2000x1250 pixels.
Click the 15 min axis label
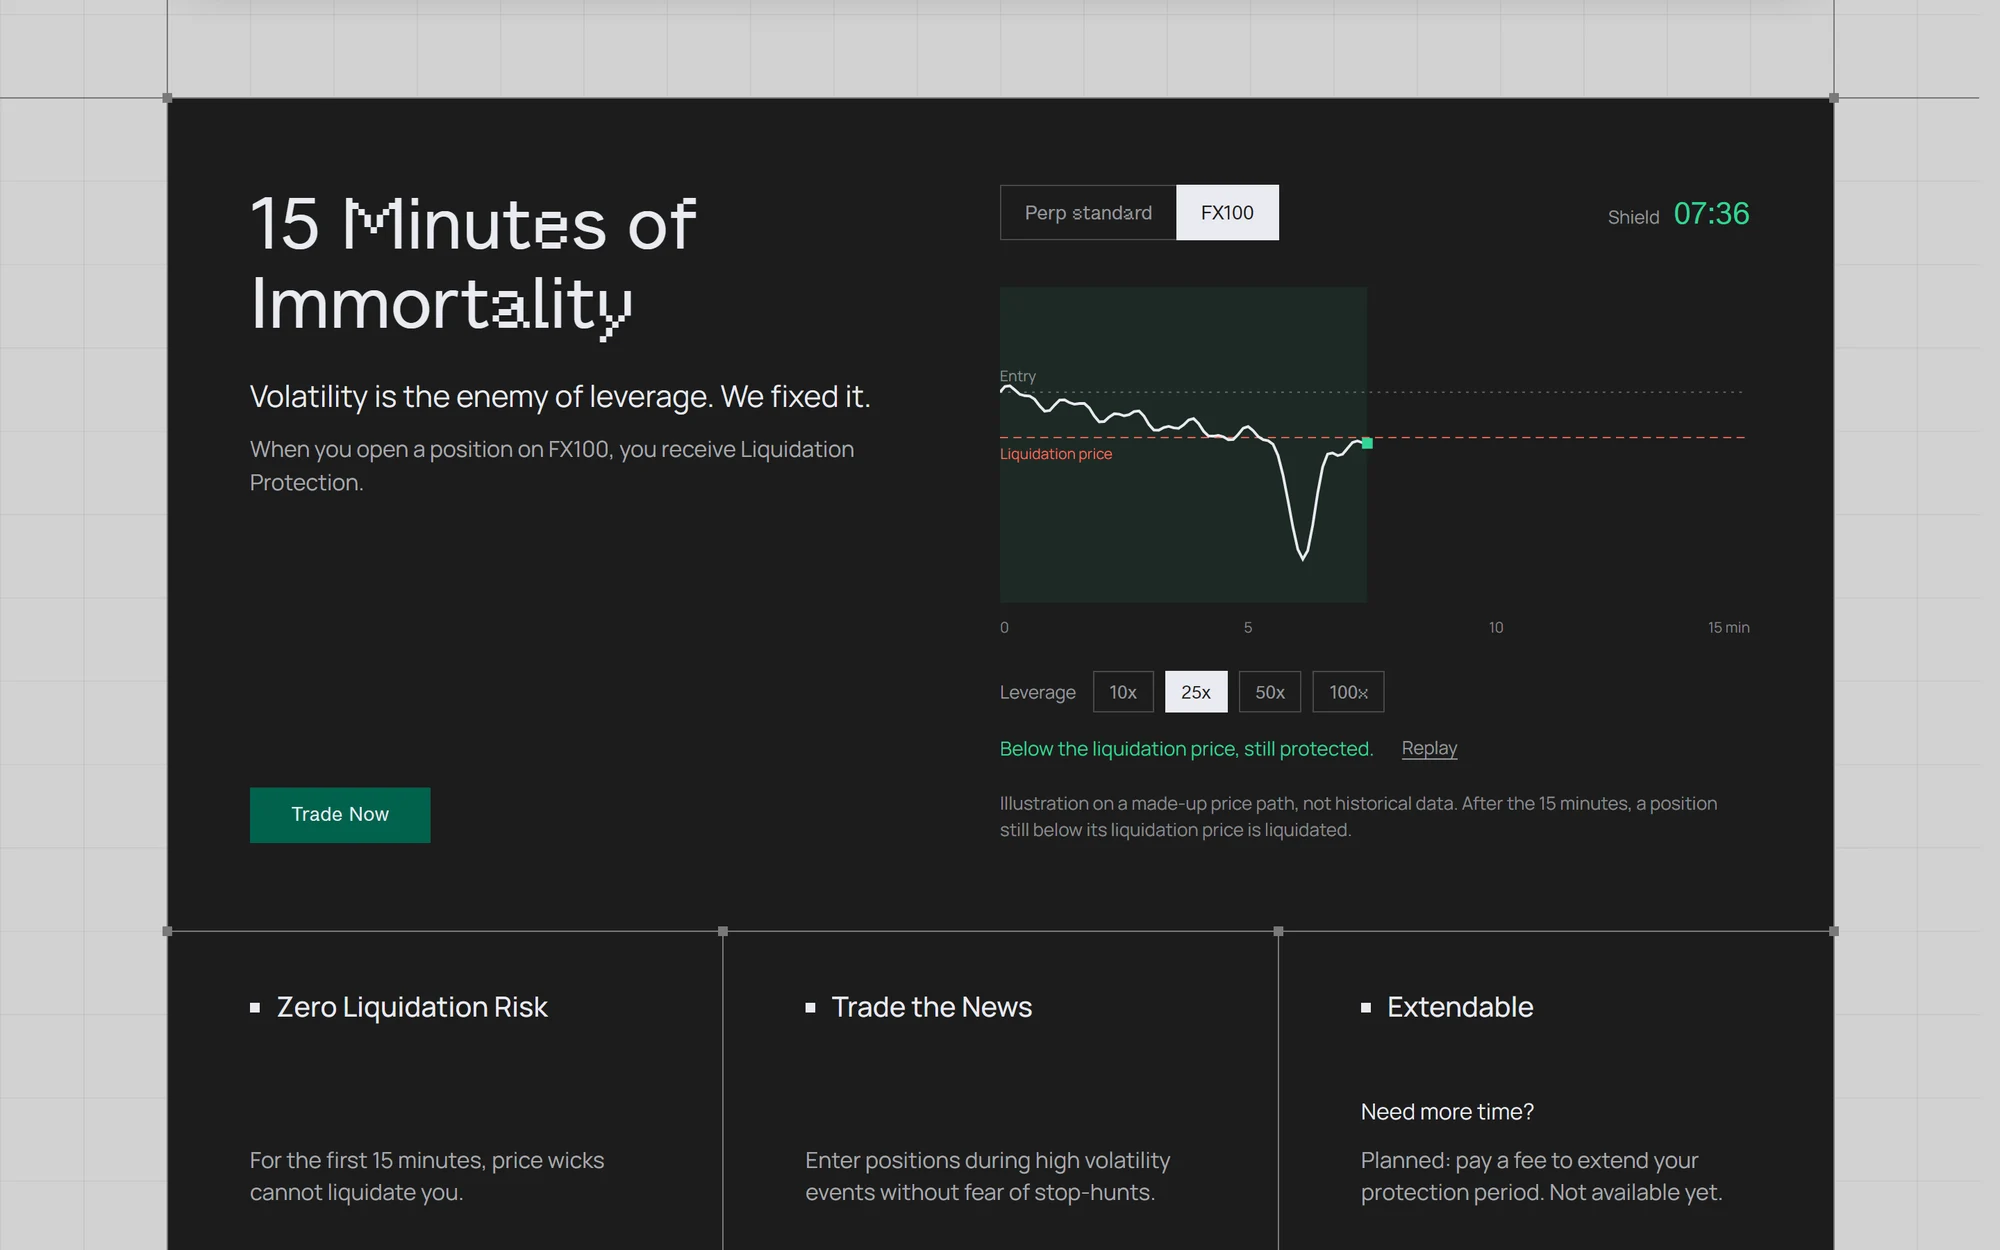tap(1728, 627)
